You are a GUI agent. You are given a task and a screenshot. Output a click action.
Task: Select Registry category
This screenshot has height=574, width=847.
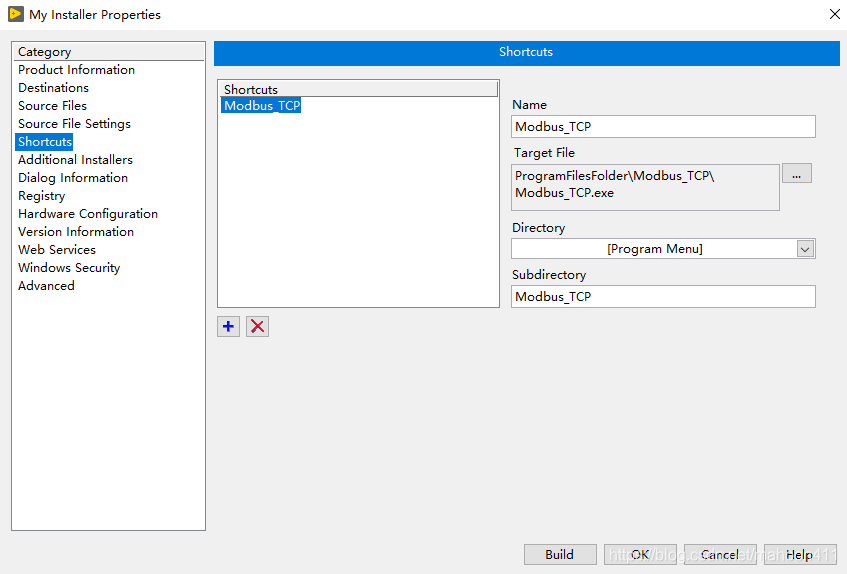pyautogui.click(x=41, y=195)
